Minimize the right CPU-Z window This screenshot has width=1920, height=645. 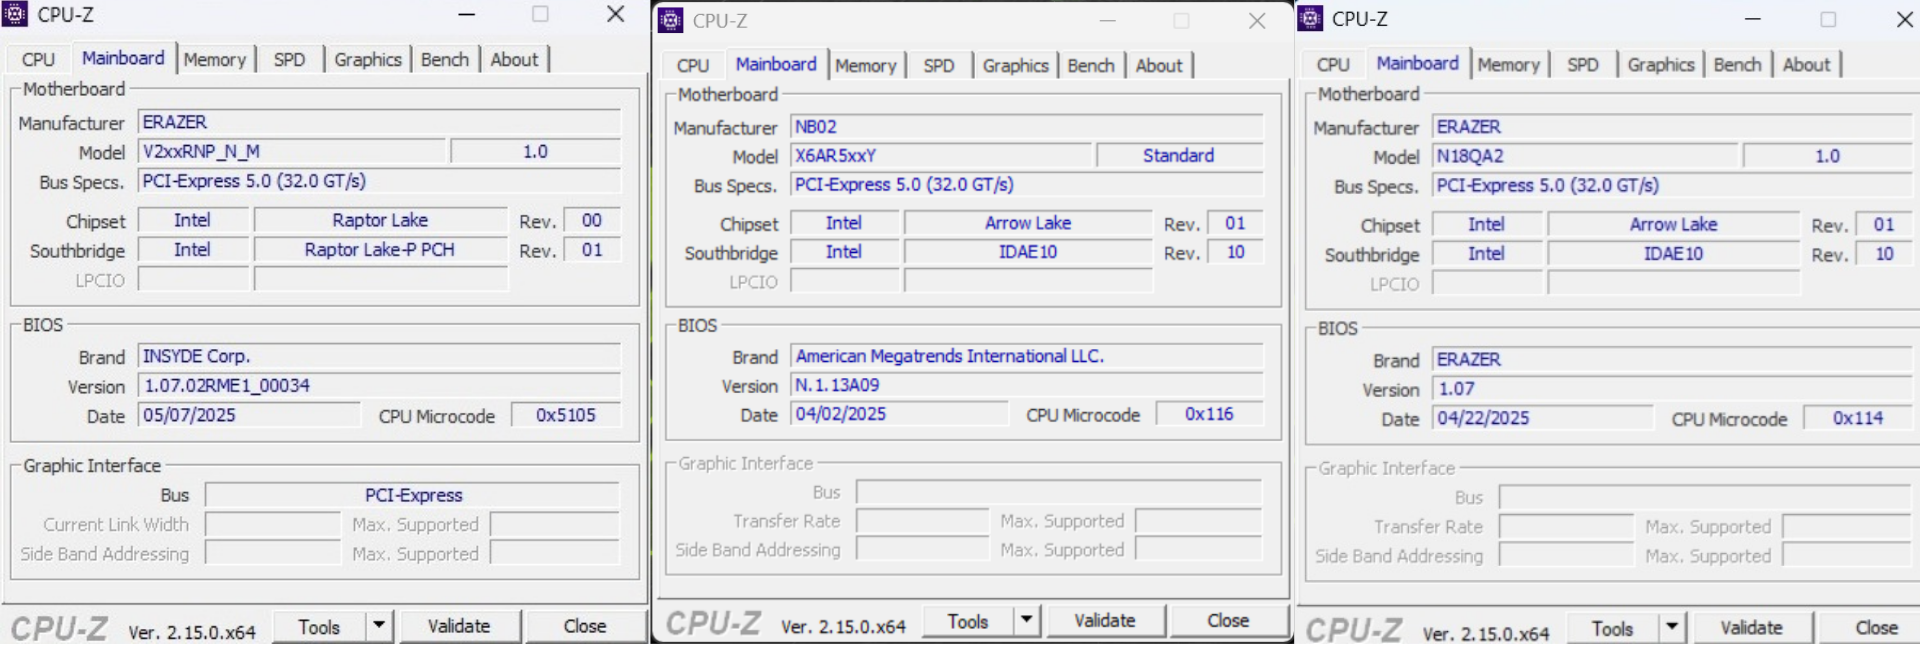1753,18
